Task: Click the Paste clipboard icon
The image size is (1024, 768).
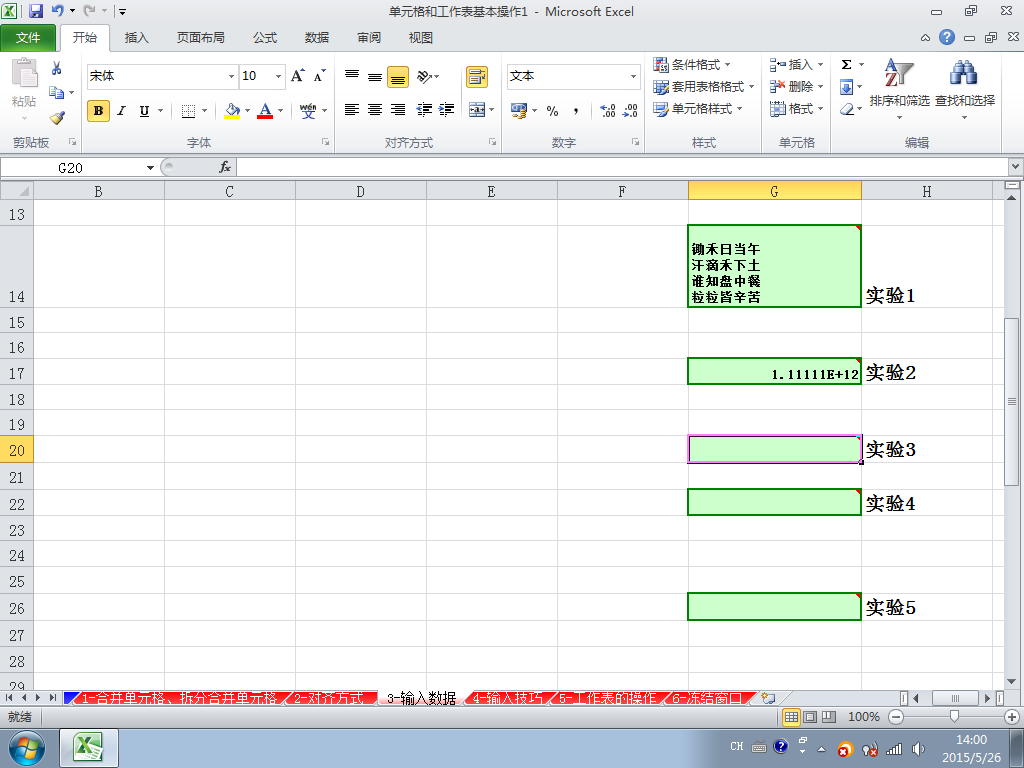Action: [x=24, y=73]
